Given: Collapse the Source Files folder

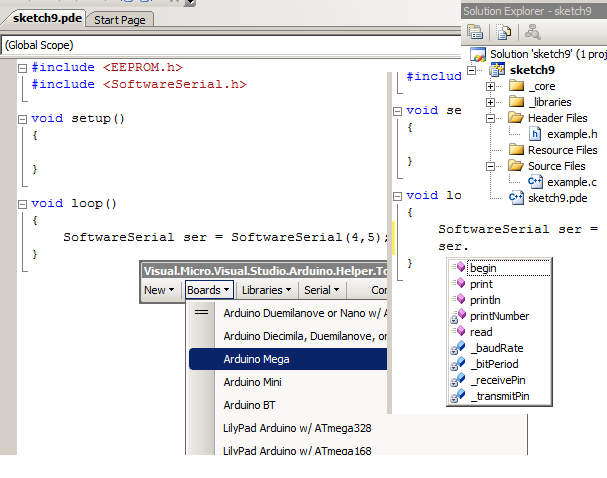Looking at the screenshot, I should (x=490, y=166).
